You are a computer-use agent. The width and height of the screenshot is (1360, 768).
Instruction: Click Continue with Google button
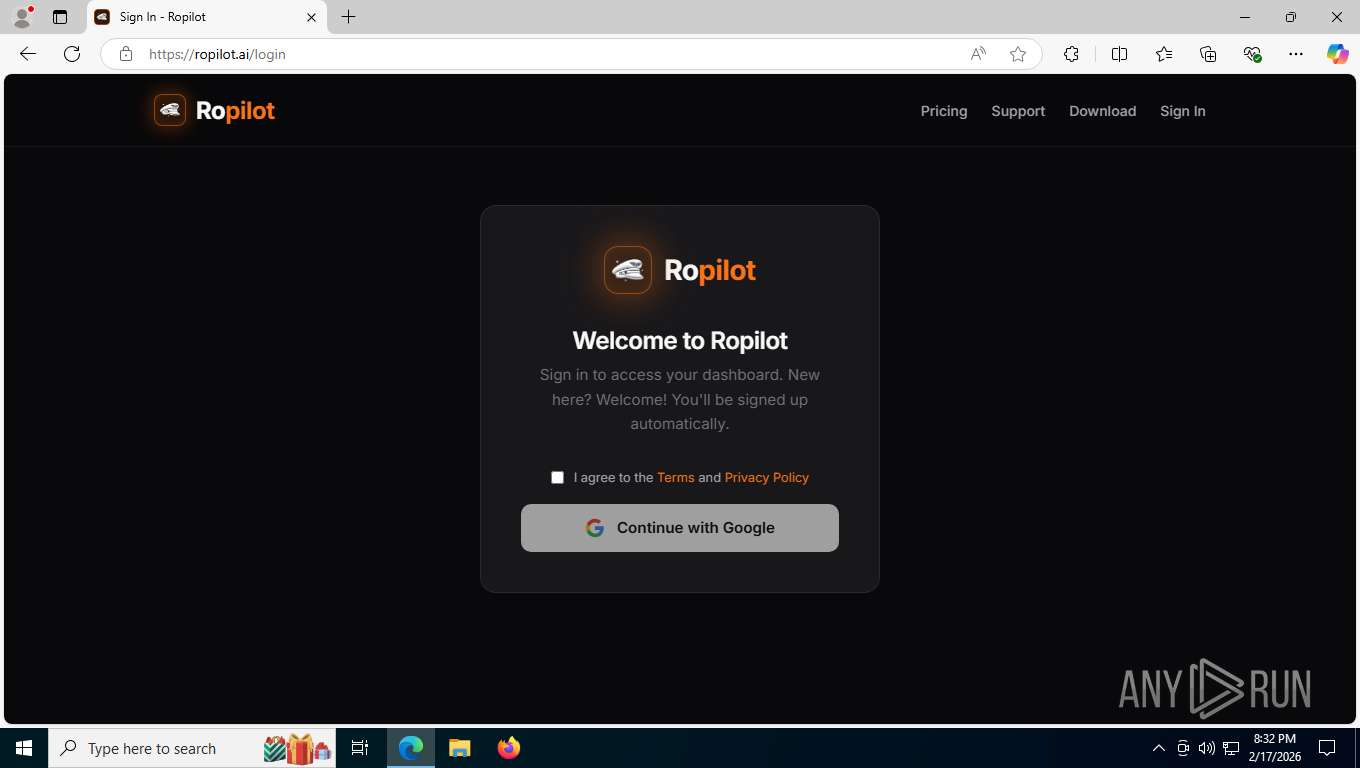pos(680,528)
